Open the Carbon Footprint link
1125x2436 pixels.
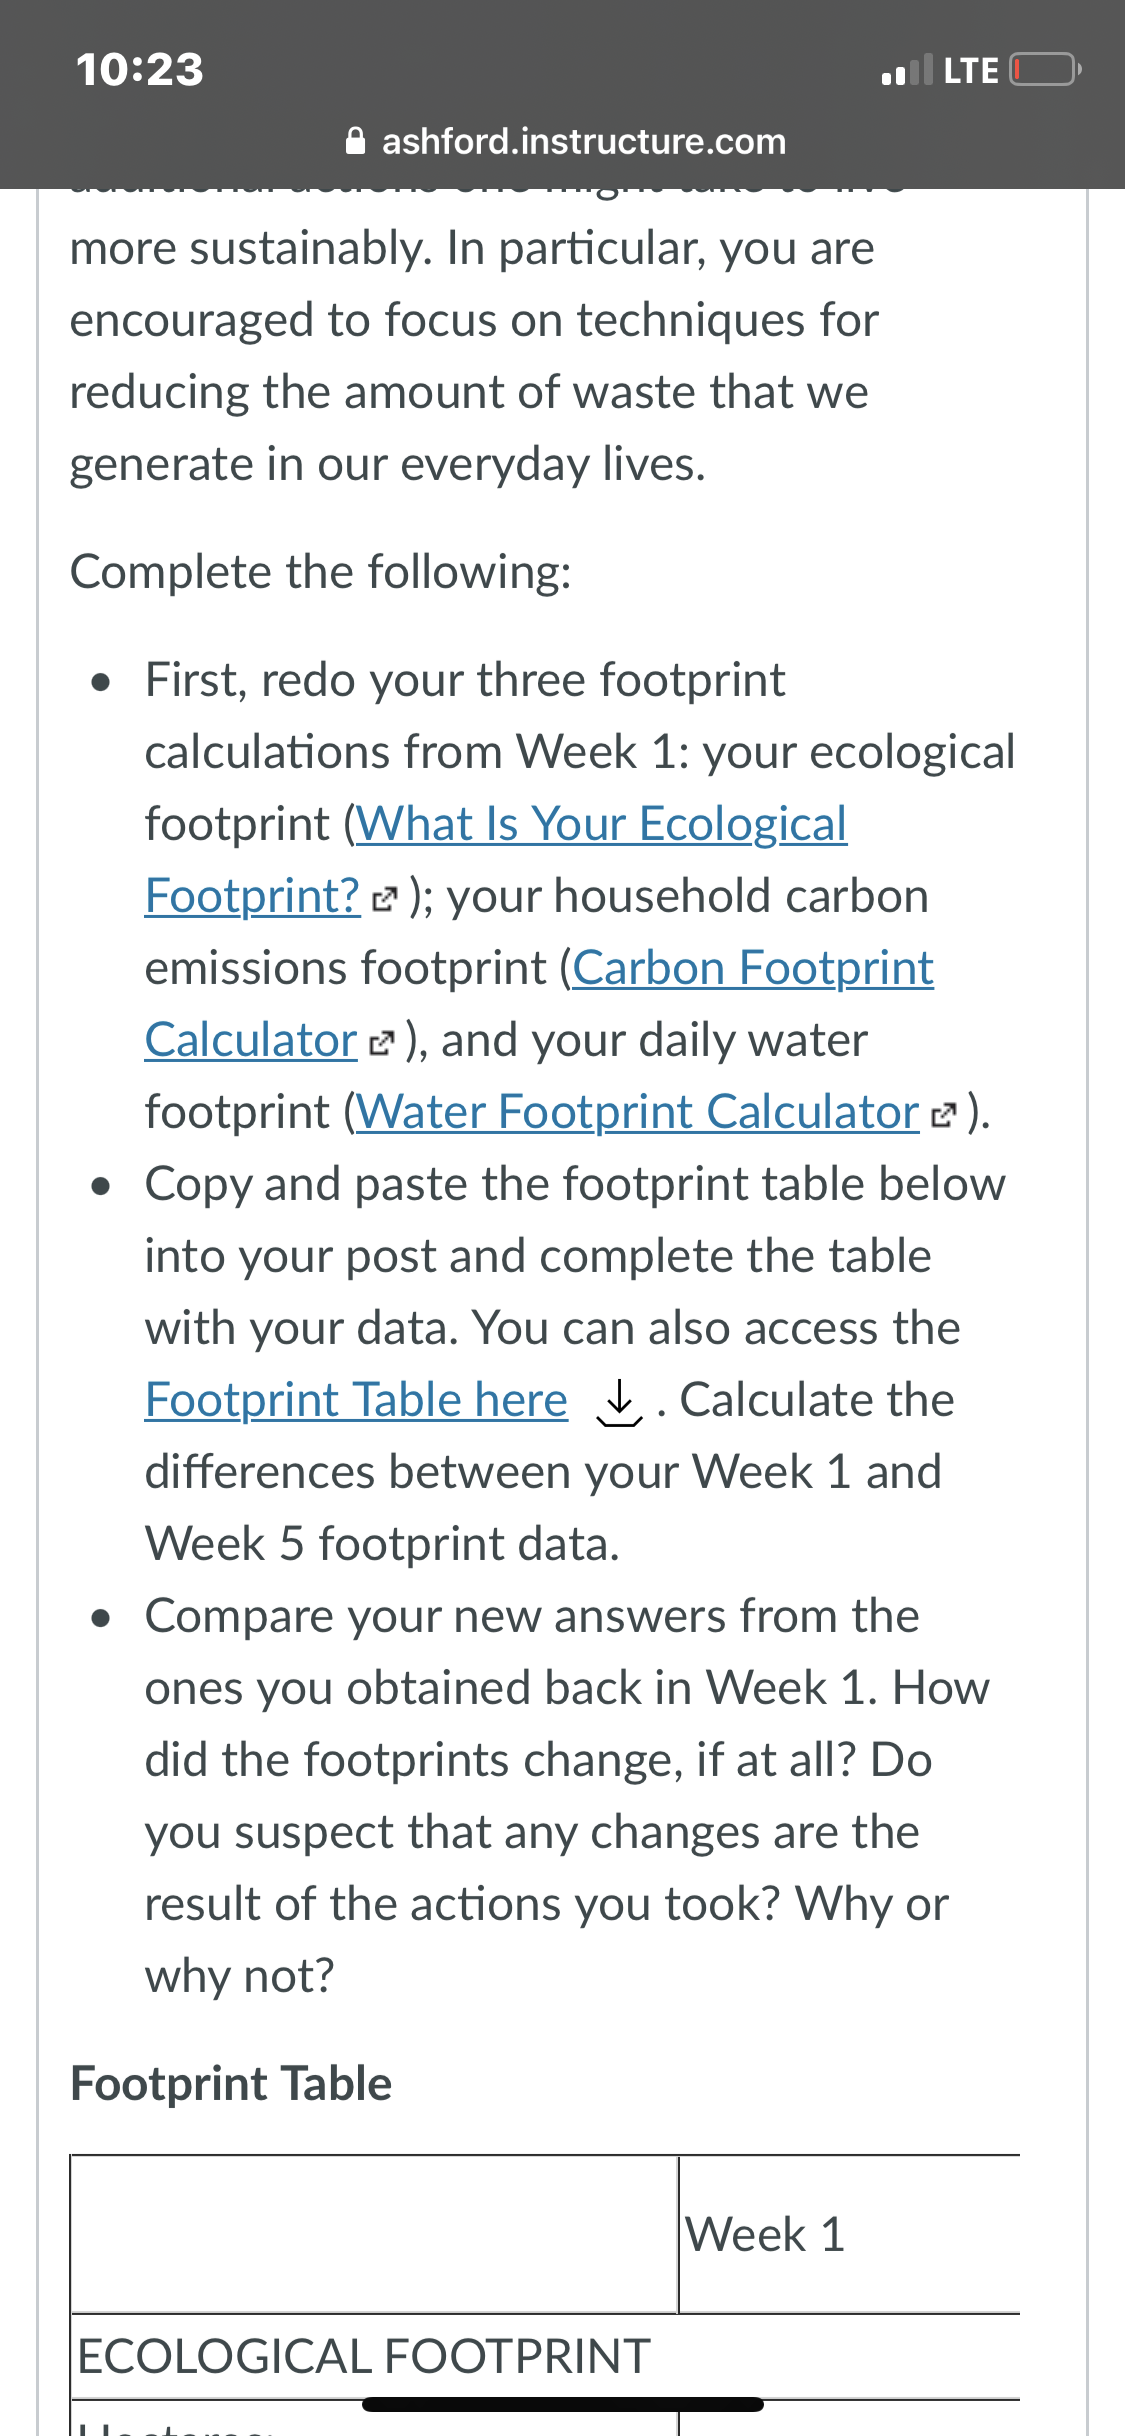tap(753, 968)
